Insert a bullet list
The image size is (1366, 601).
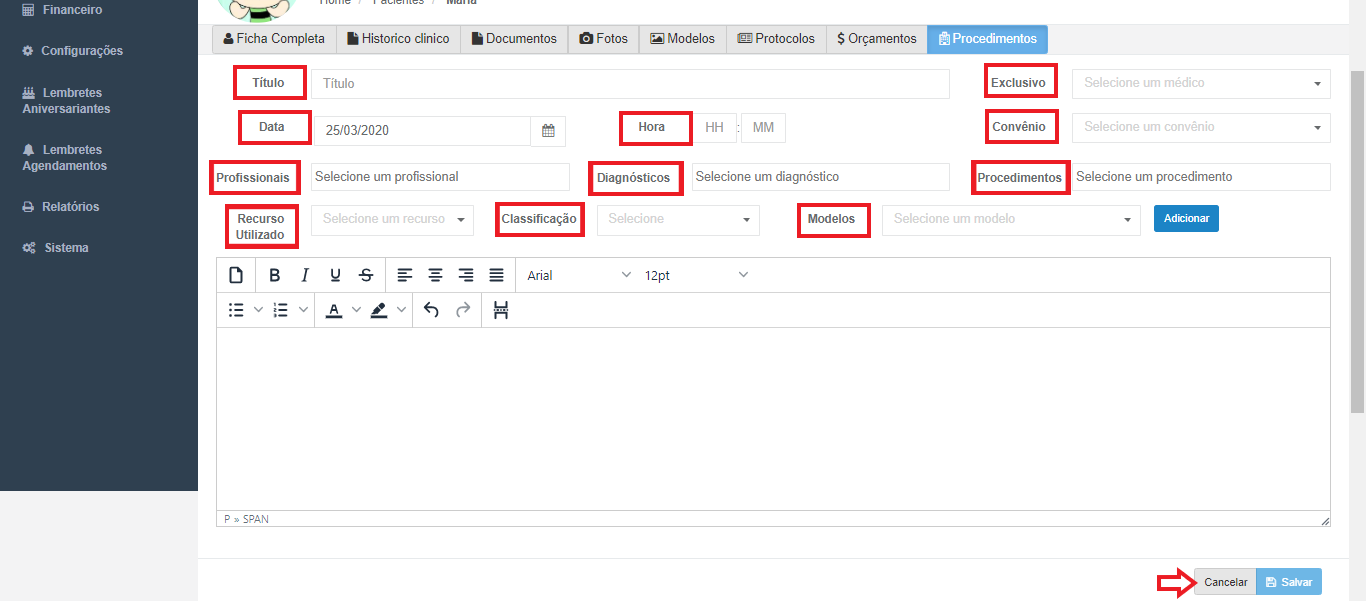pos(237,310)
